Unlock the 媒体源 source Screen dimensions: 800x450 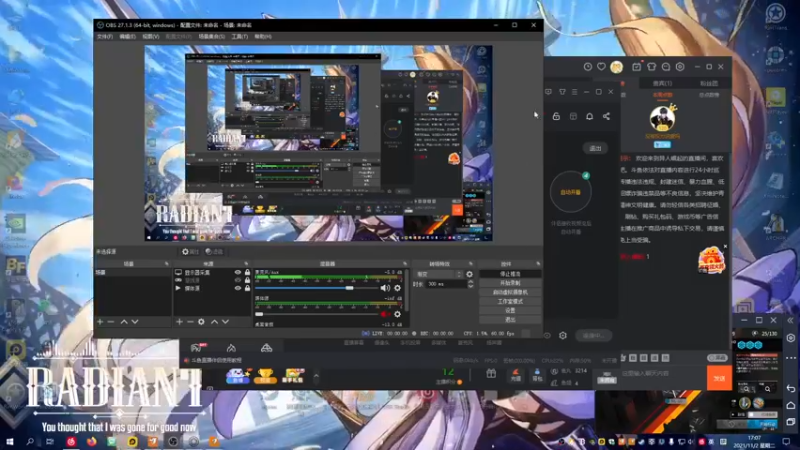247,288
